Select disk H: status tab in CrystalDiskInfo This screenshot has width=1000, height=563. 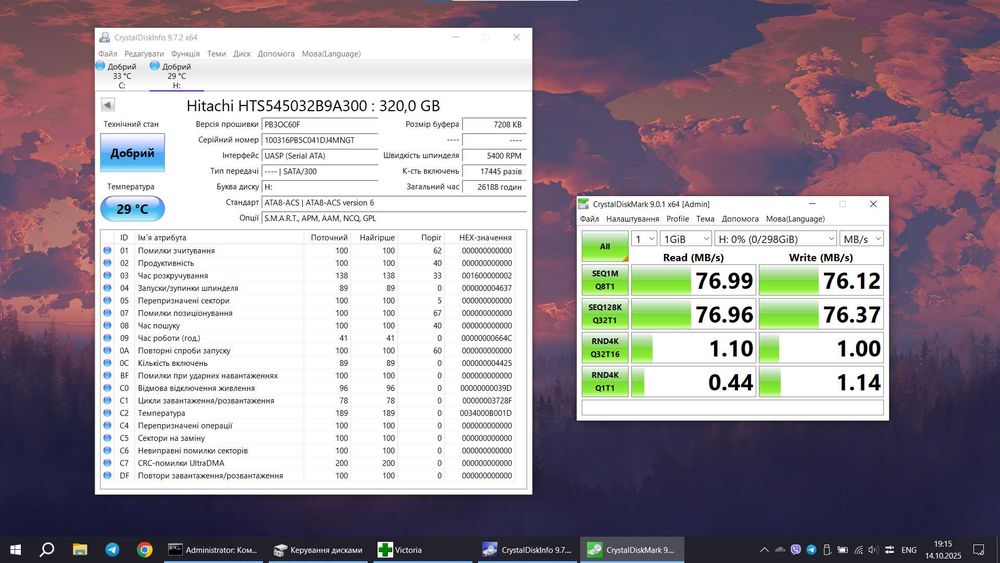click(x=176, y=76)
